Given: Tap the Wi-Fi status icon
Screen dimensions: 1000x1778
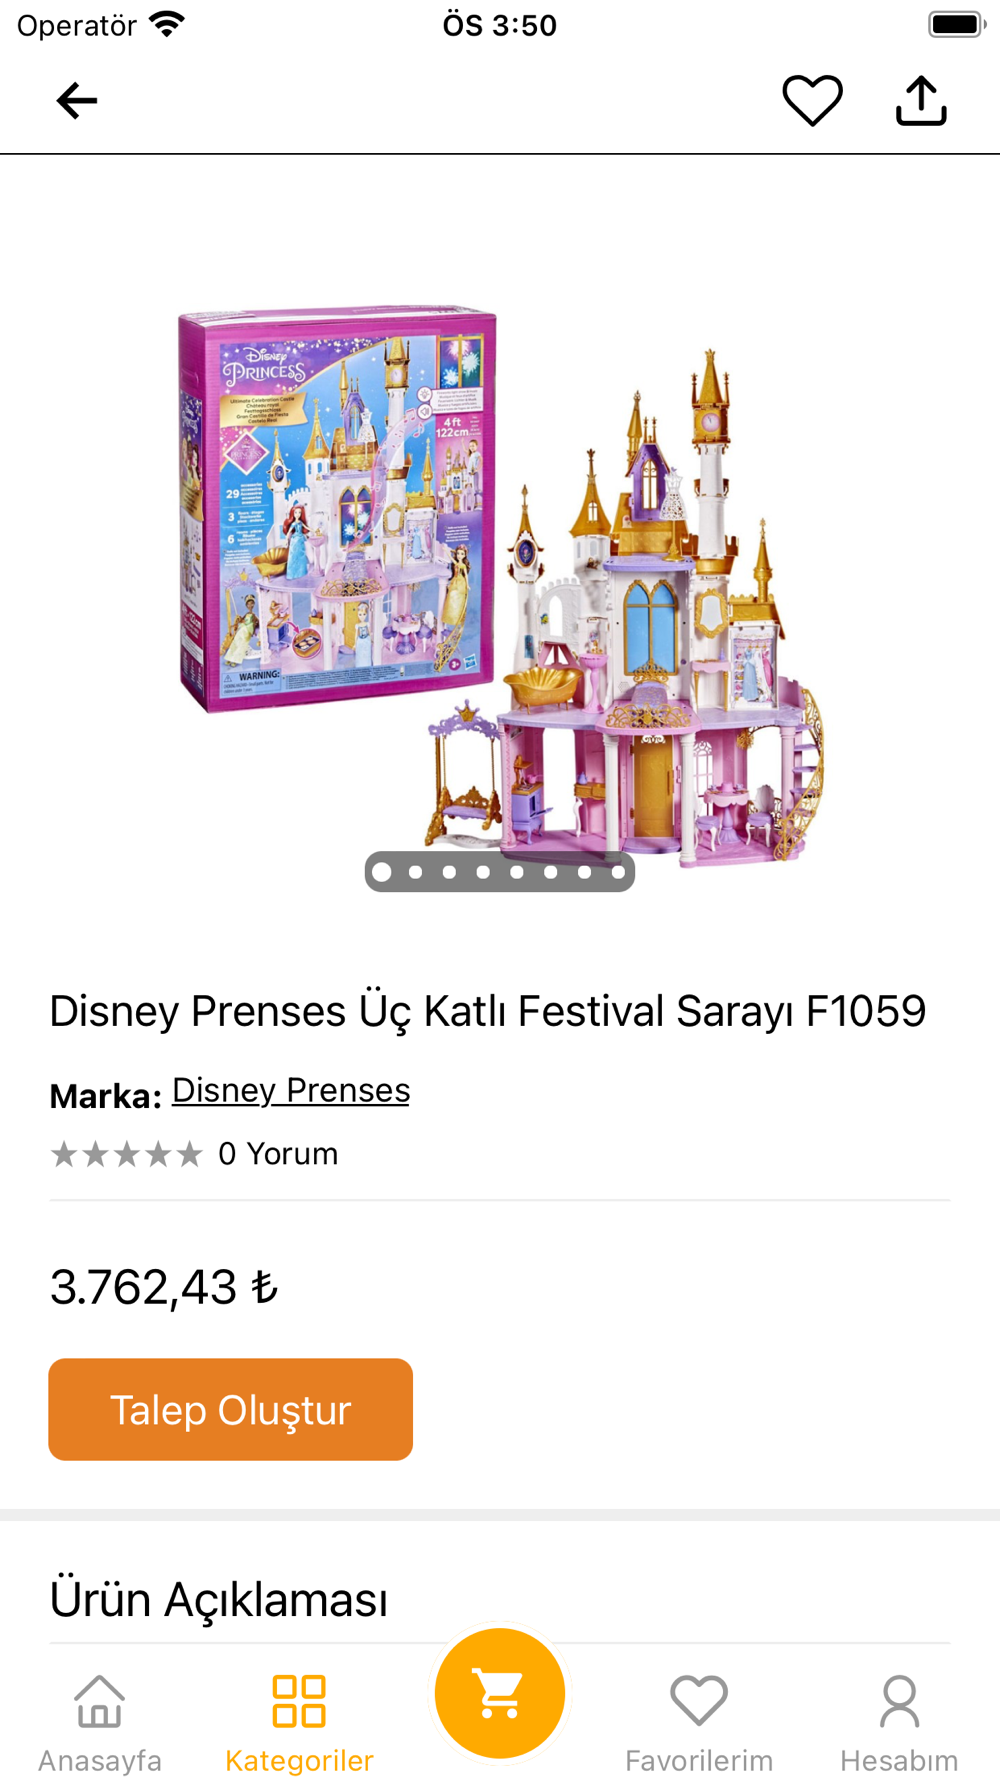Looking at the screenshot, I should coord(167,24).
